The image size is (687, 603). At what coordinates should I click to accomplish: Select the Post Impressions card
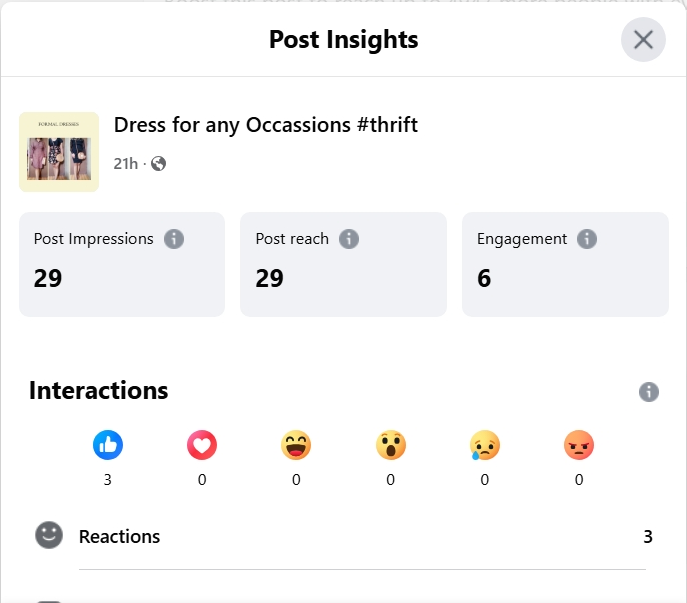click(122, 264)
